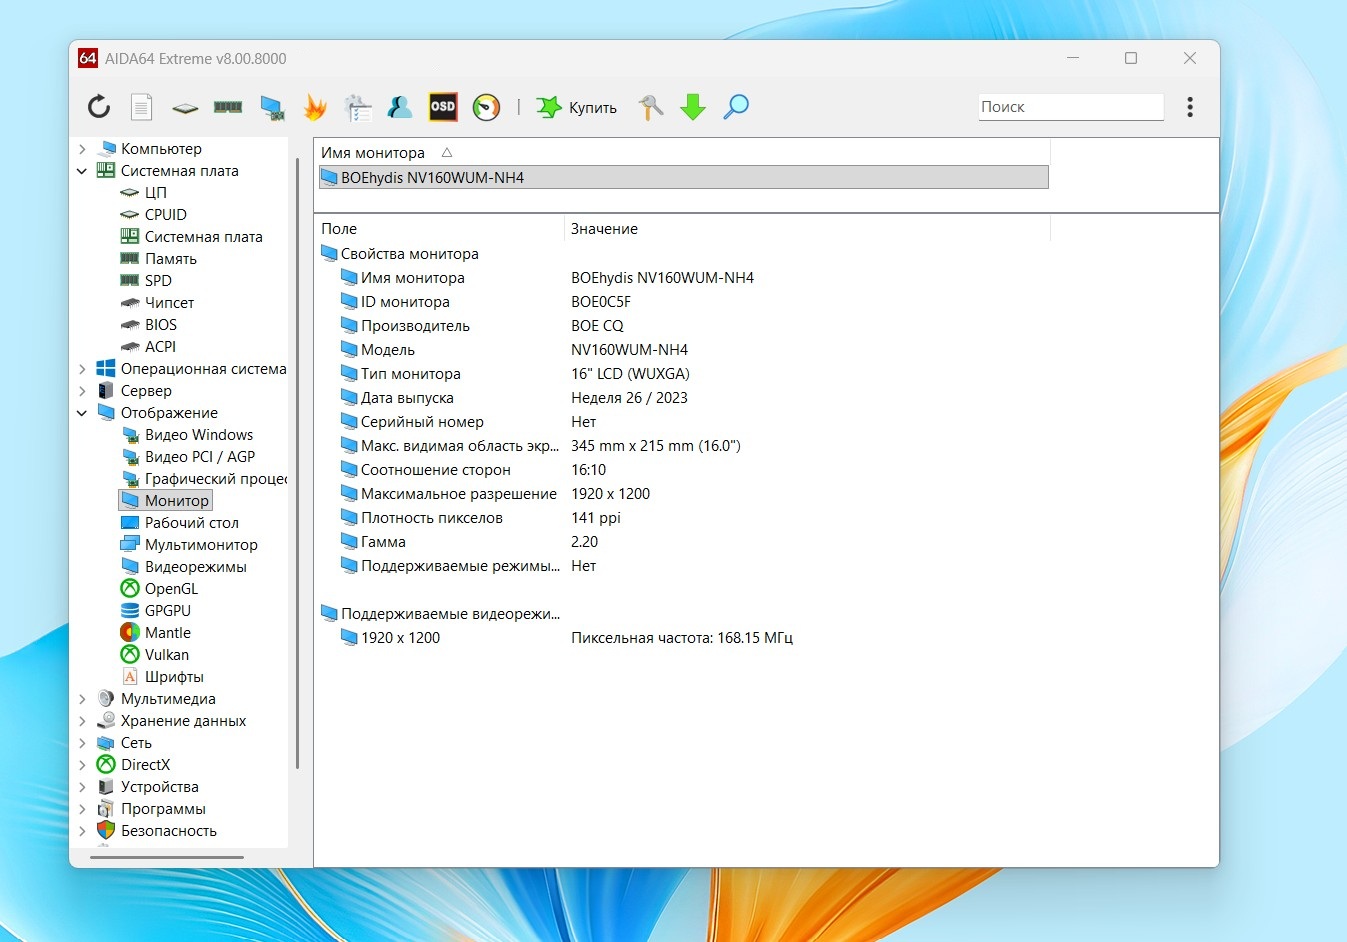The width and height of the screenshot is (1347, 942).
Task: Open the OSD panel icon
Action: (443, 107)
